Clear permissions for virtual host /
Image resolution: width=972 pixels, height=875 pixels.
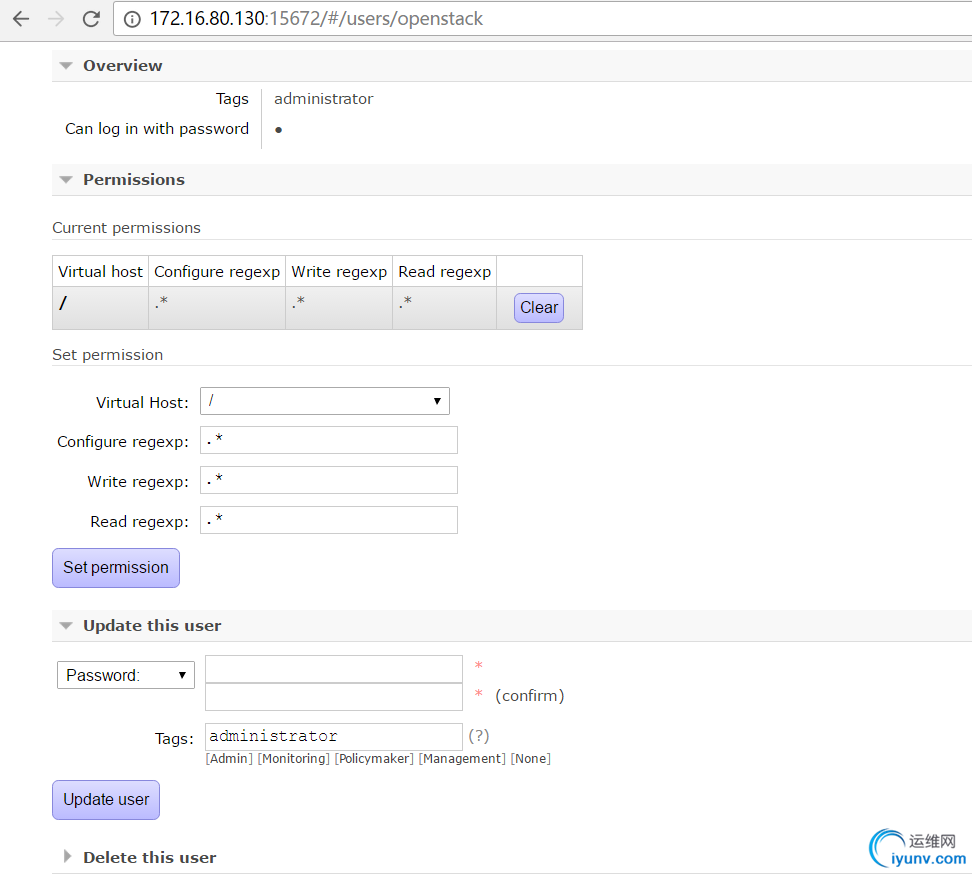(x=539, y=308)
